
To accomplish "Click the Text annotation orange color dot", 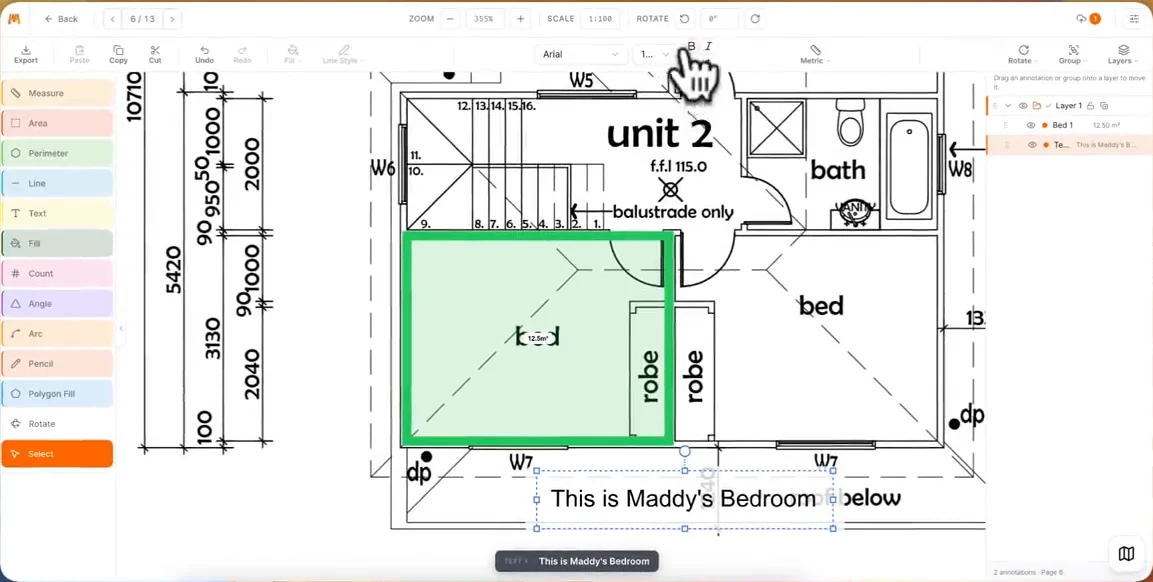I will click(1045, 145).
